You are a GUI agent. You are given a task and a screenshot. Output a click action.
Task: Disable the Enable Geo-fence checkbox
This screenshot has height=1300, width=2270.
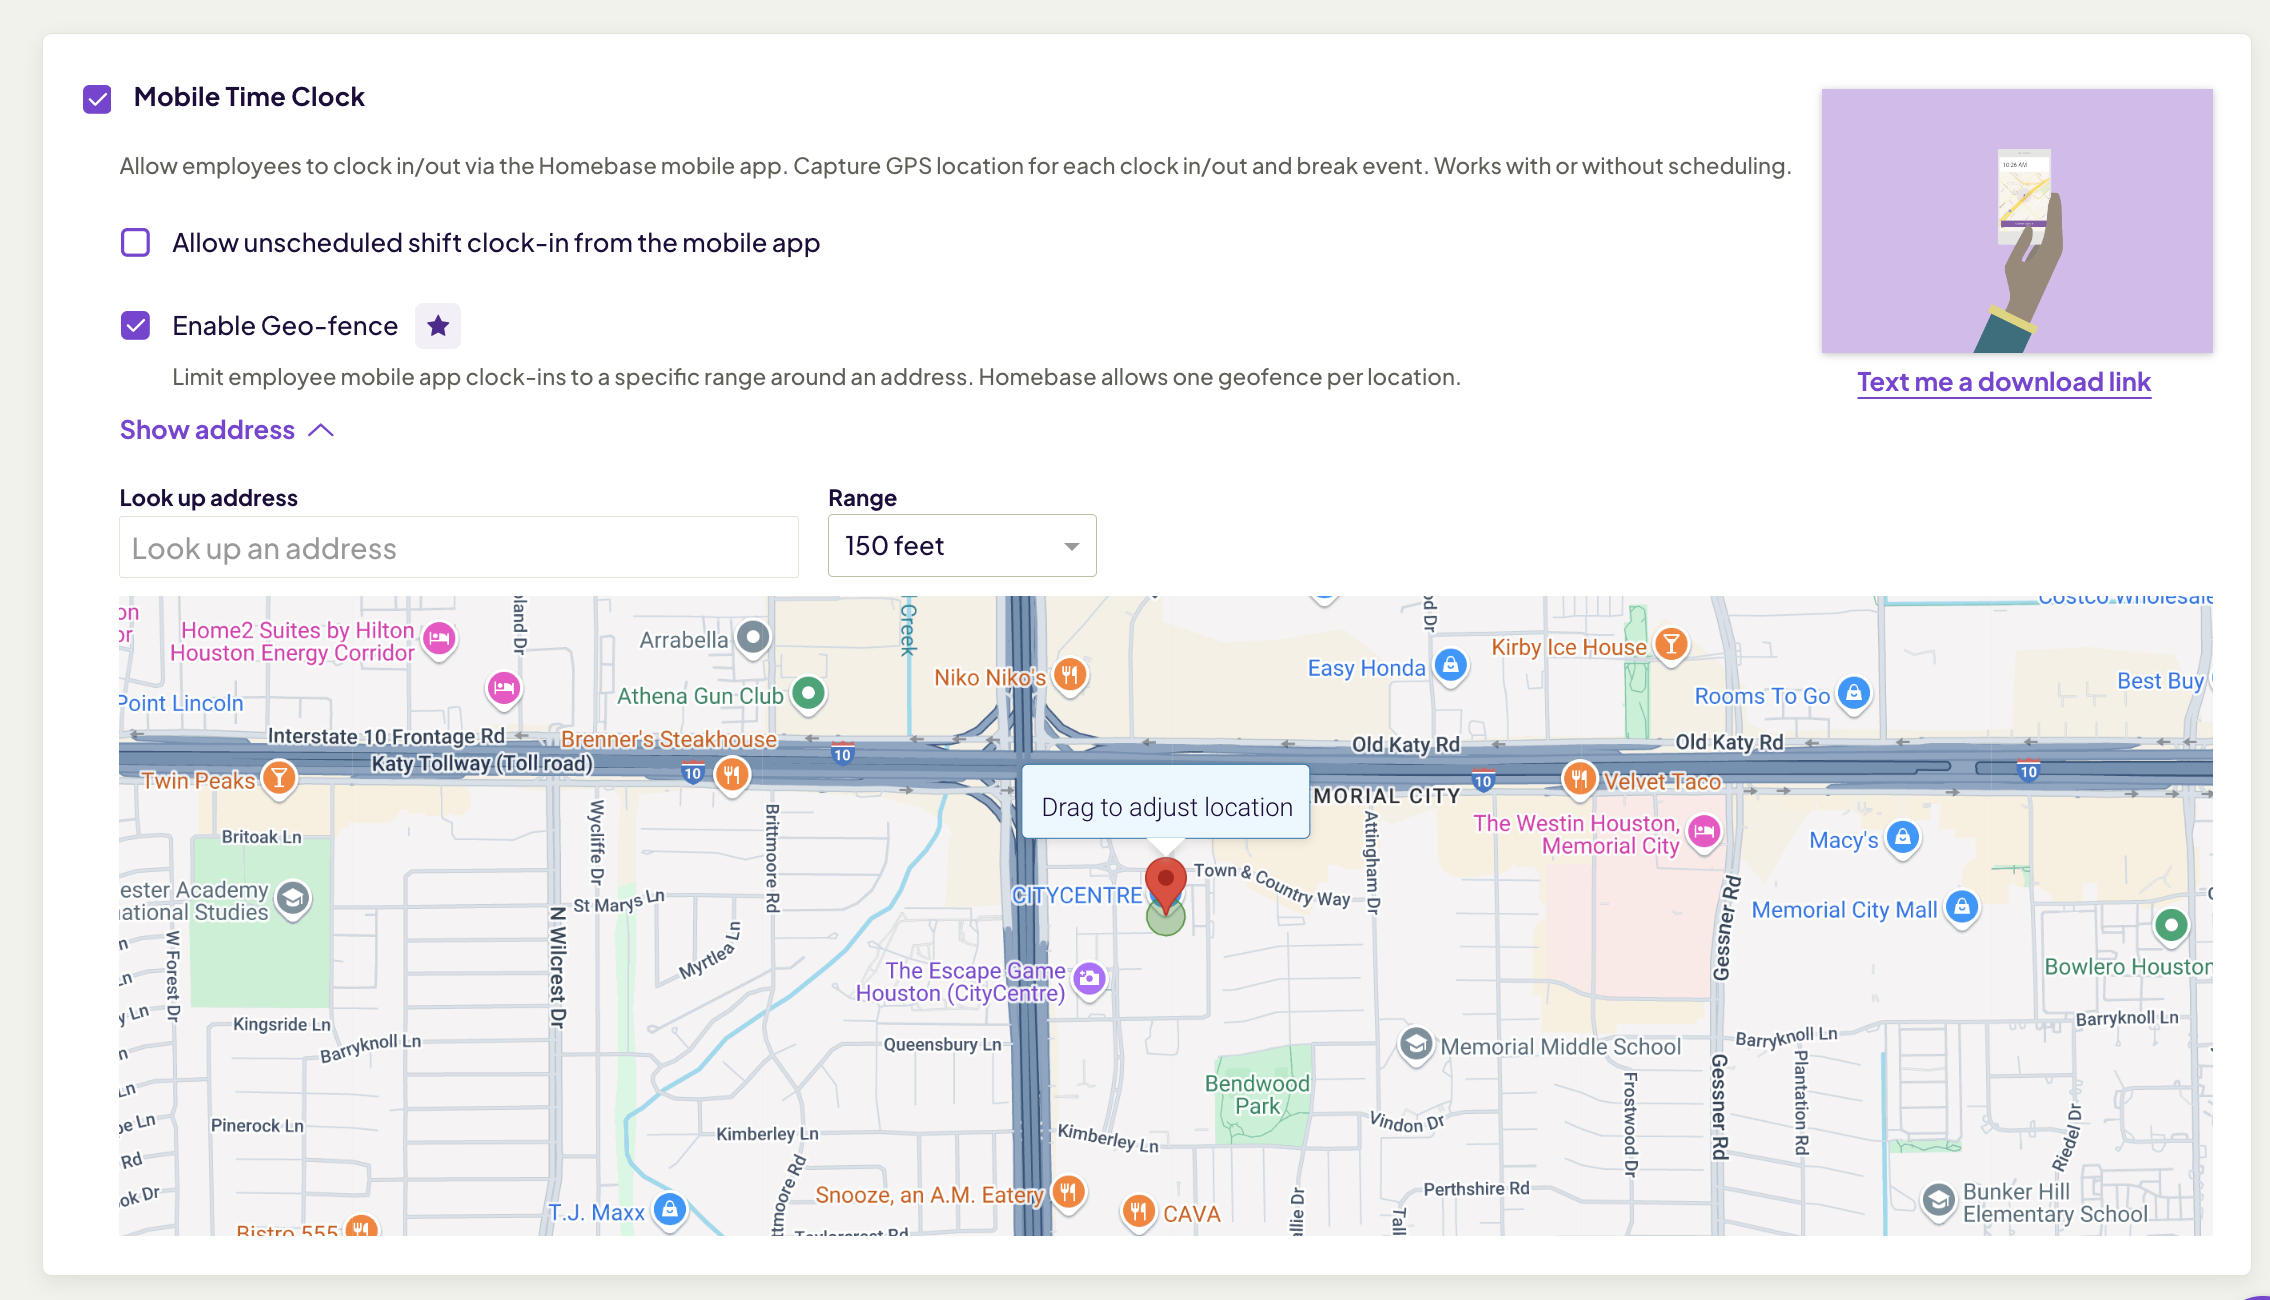tap(135, 326)
